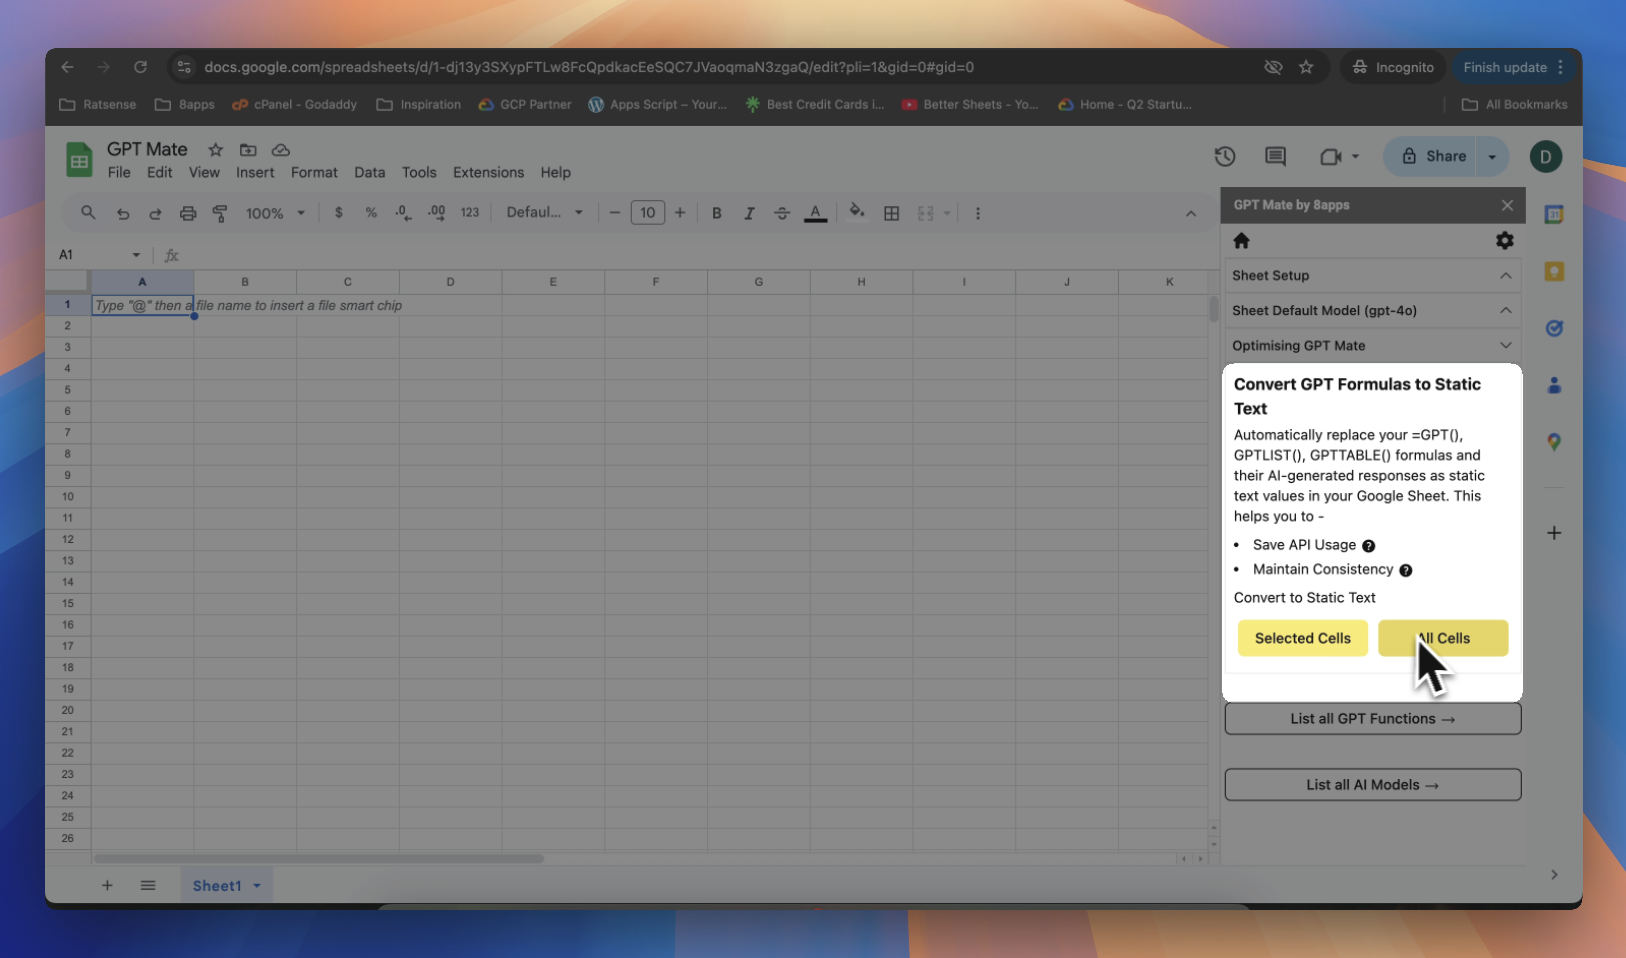Open version history clock icon
1626x958 pixels.
click(1225, 157)
